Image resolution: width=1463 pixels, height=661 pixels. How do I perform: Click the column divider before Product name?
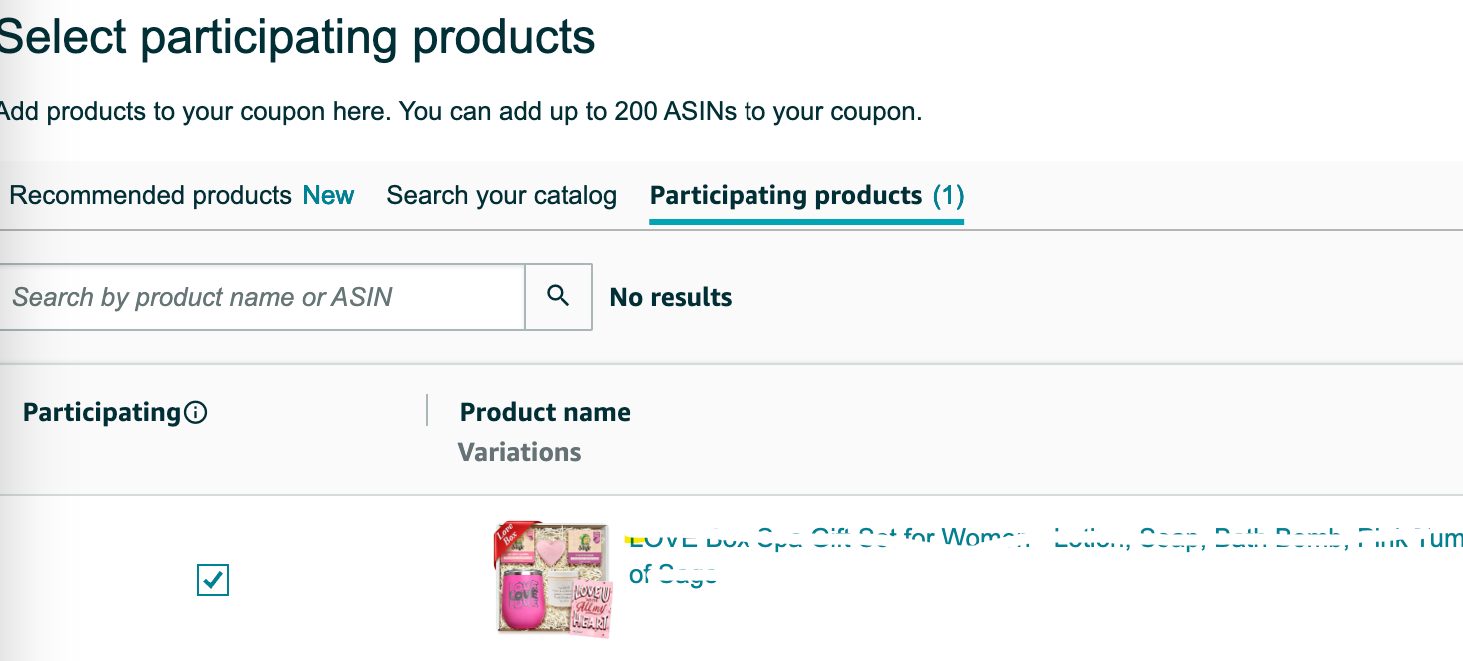pyautogui.click(x=427, y=411)
